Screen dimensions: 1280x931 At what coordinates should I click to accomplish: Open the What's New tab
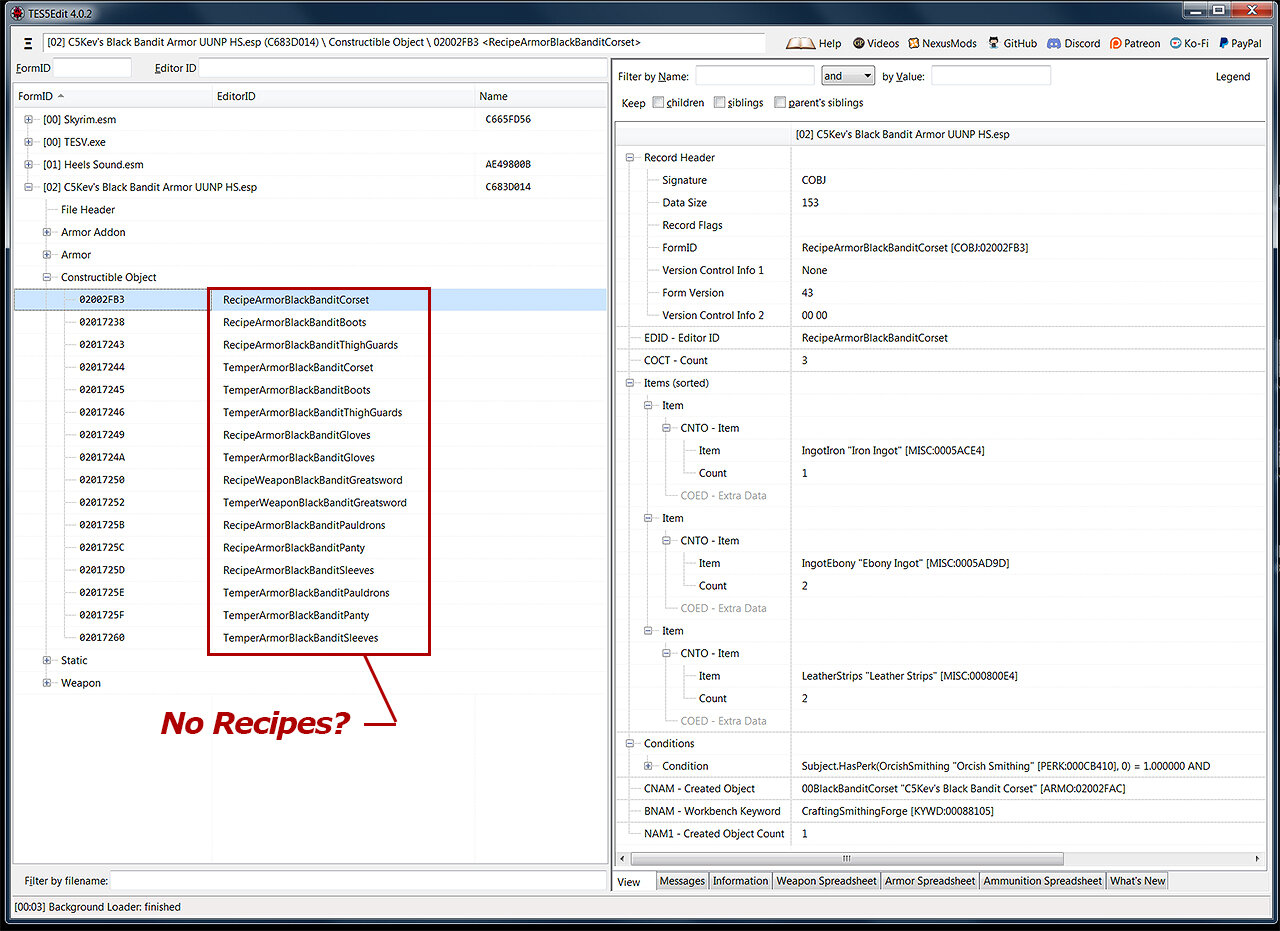click(x=1138, y=881)
